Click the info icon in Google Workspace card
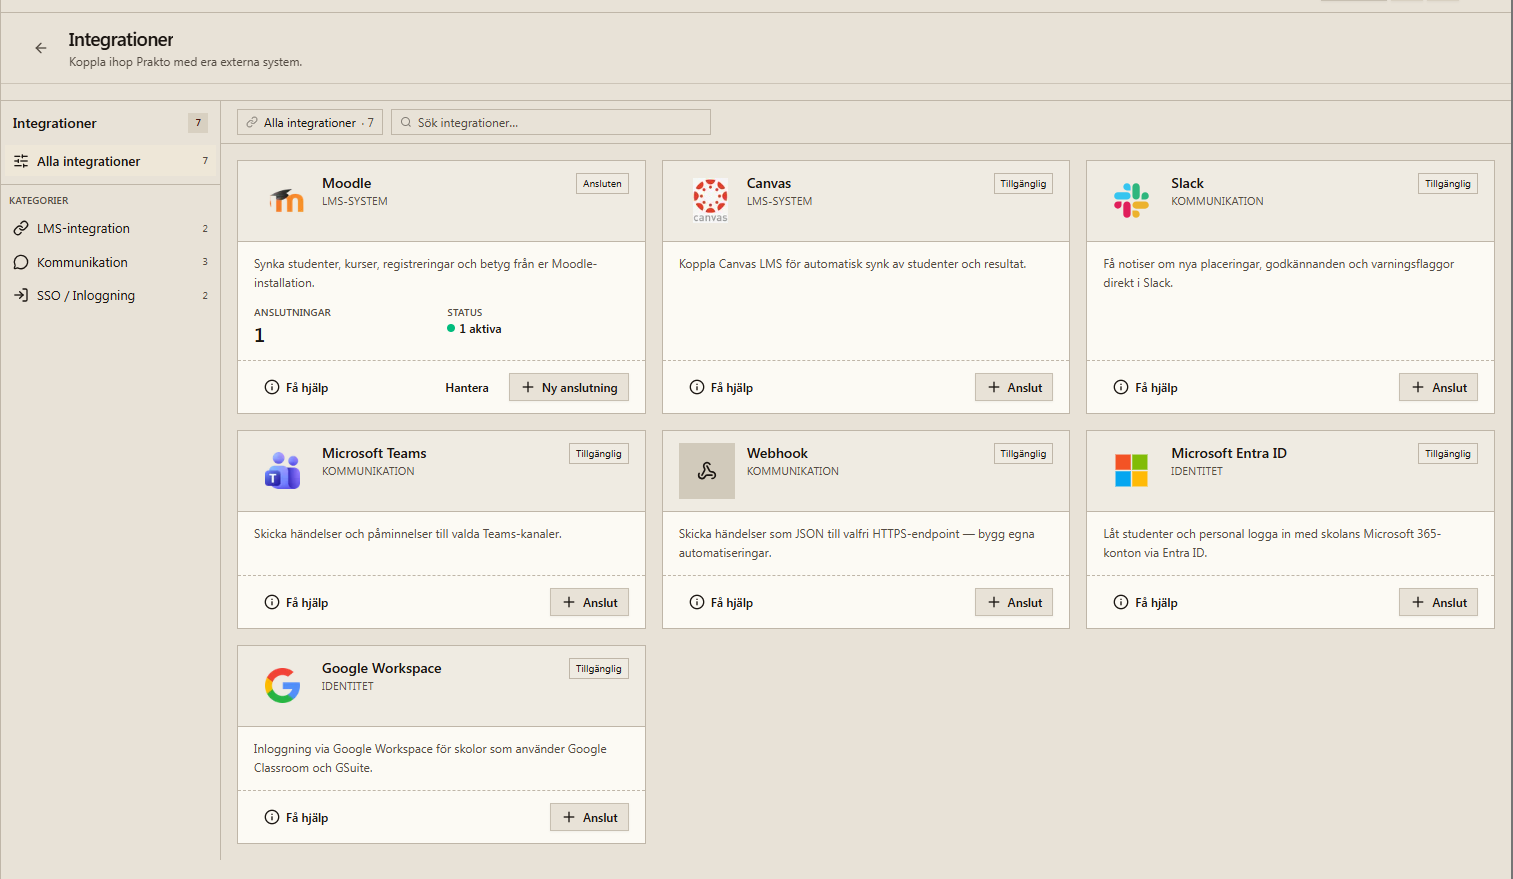This screenshot has height=879, width=1513. [x=272, y=817]
